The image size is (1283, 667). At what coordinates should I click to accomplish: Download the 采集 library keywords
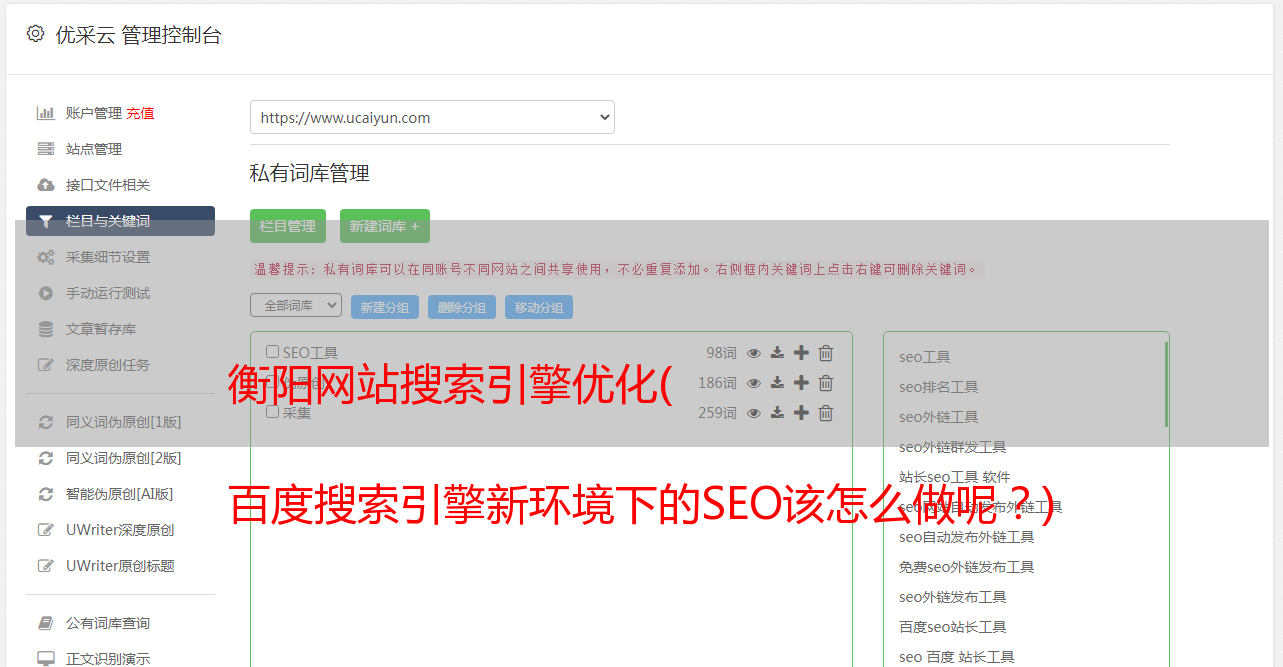pyautogui.click(x=777, y=413)
